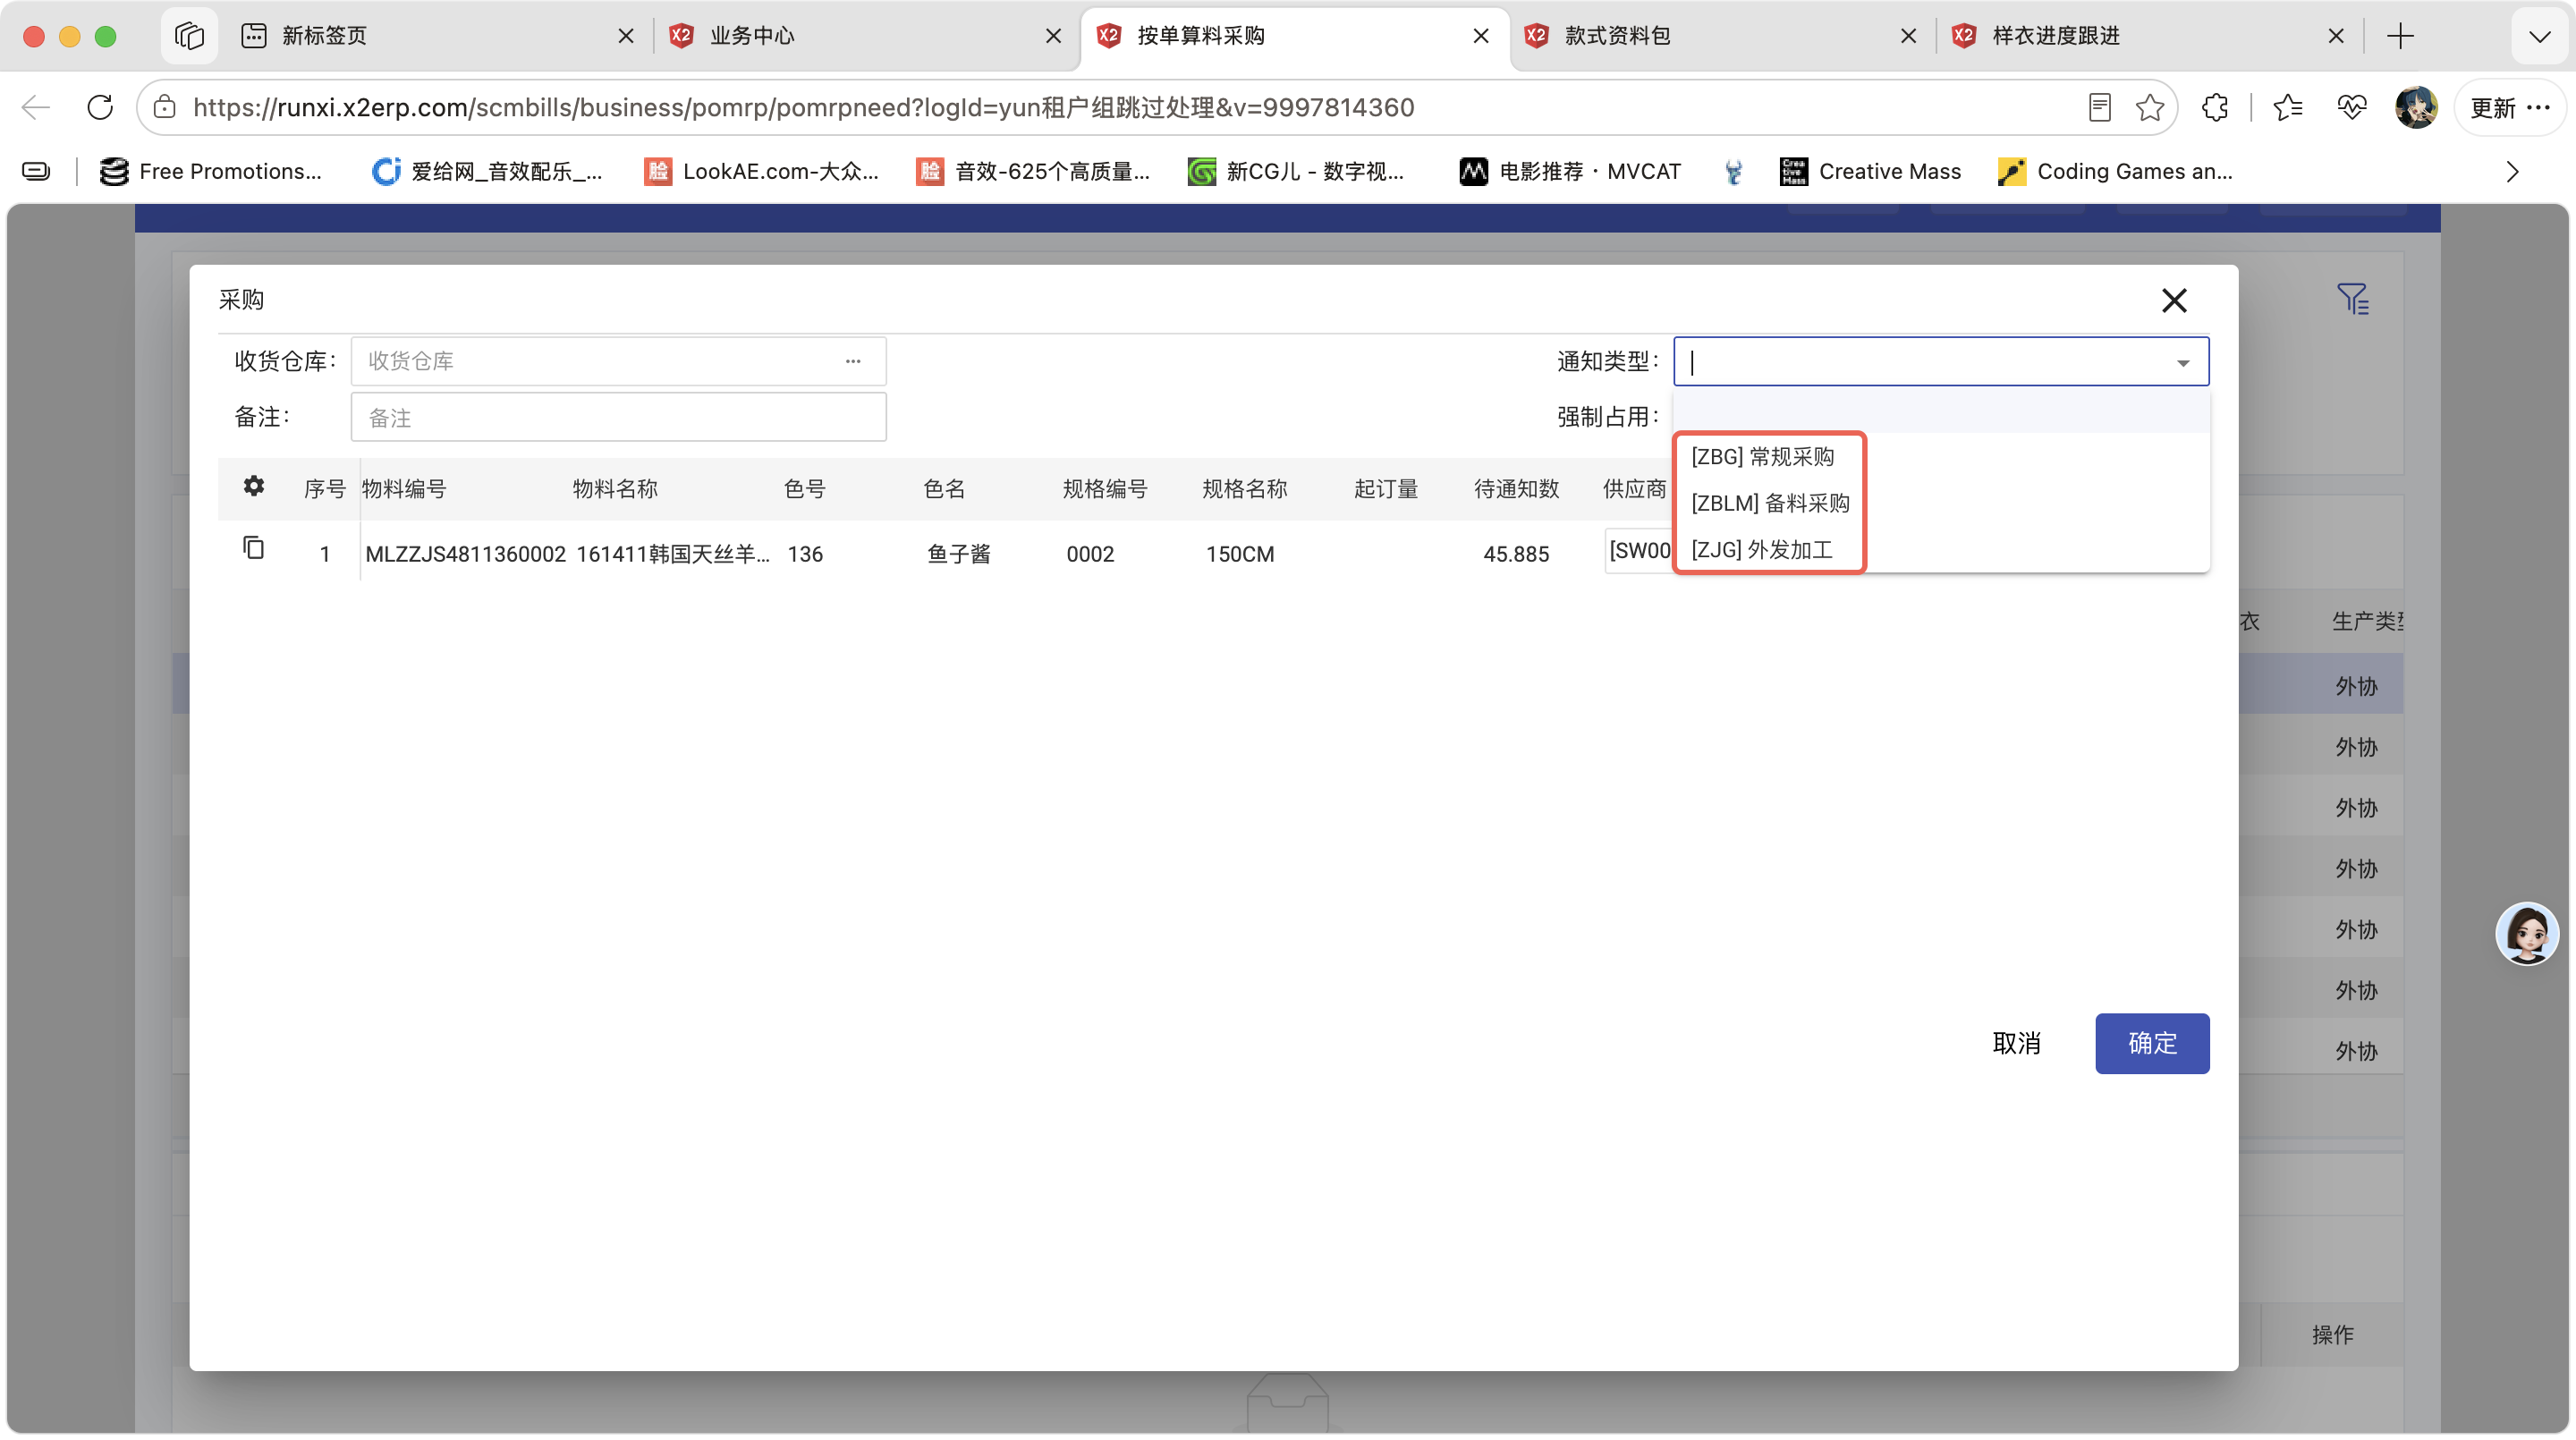Click the 更新 browser update button
The image size is (2576, 1440).
(2509, 108)
